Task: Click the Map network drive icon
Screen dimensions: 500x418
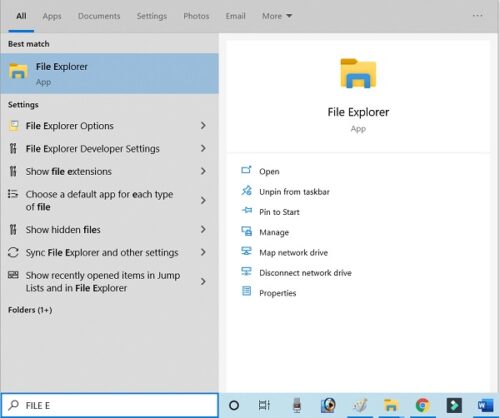Action: tap(247, 251)
